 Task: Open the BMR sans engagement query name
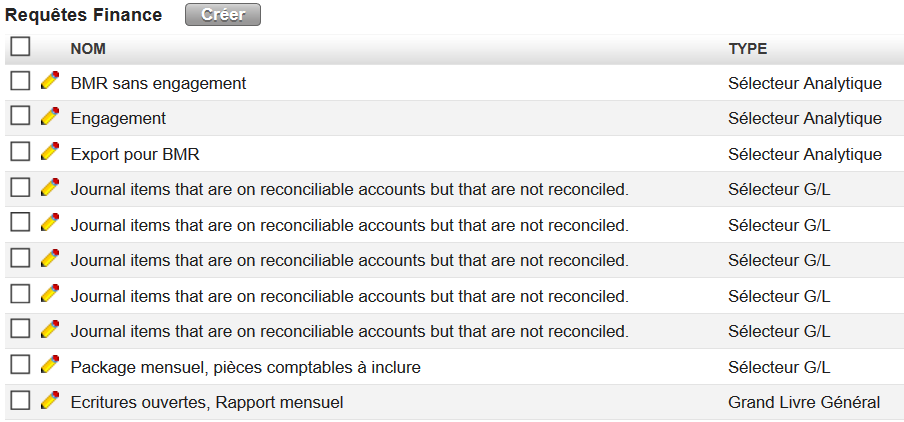click(x=158, y=84)
